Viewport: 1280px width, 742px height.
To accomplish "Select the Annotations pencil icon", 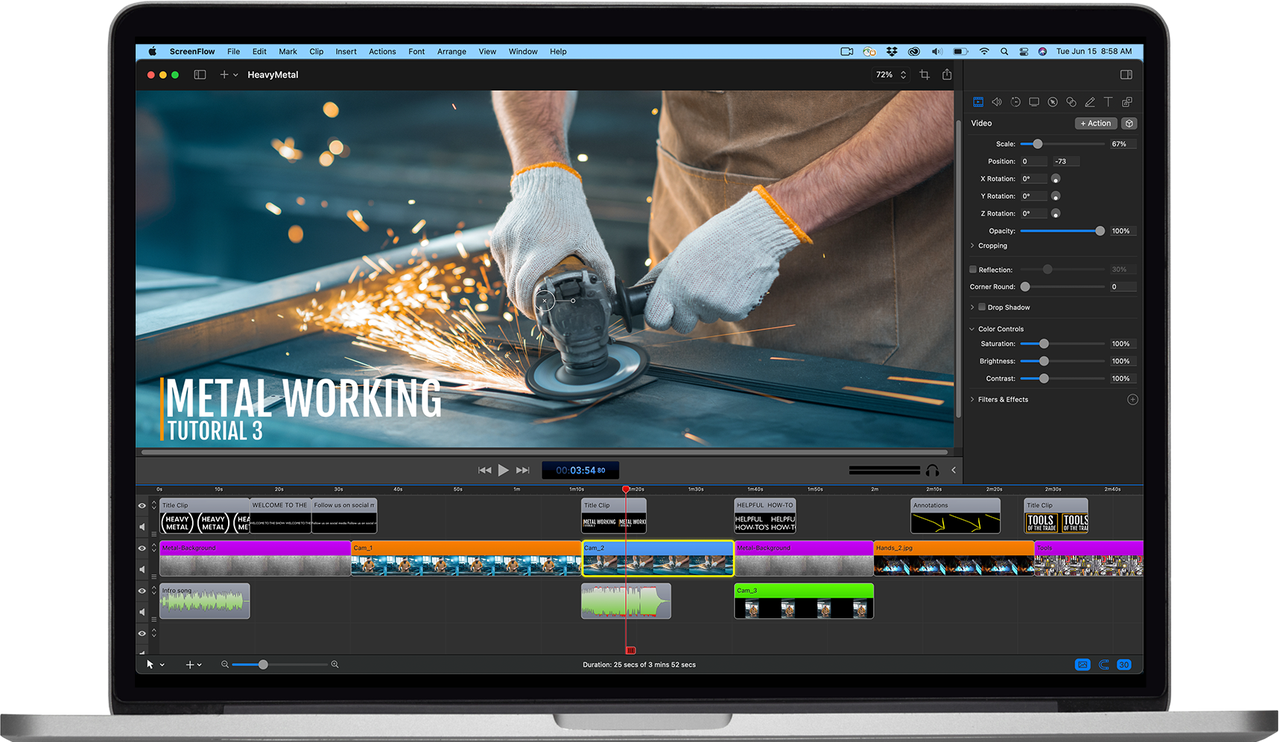I will click(x=1090, y=101).
